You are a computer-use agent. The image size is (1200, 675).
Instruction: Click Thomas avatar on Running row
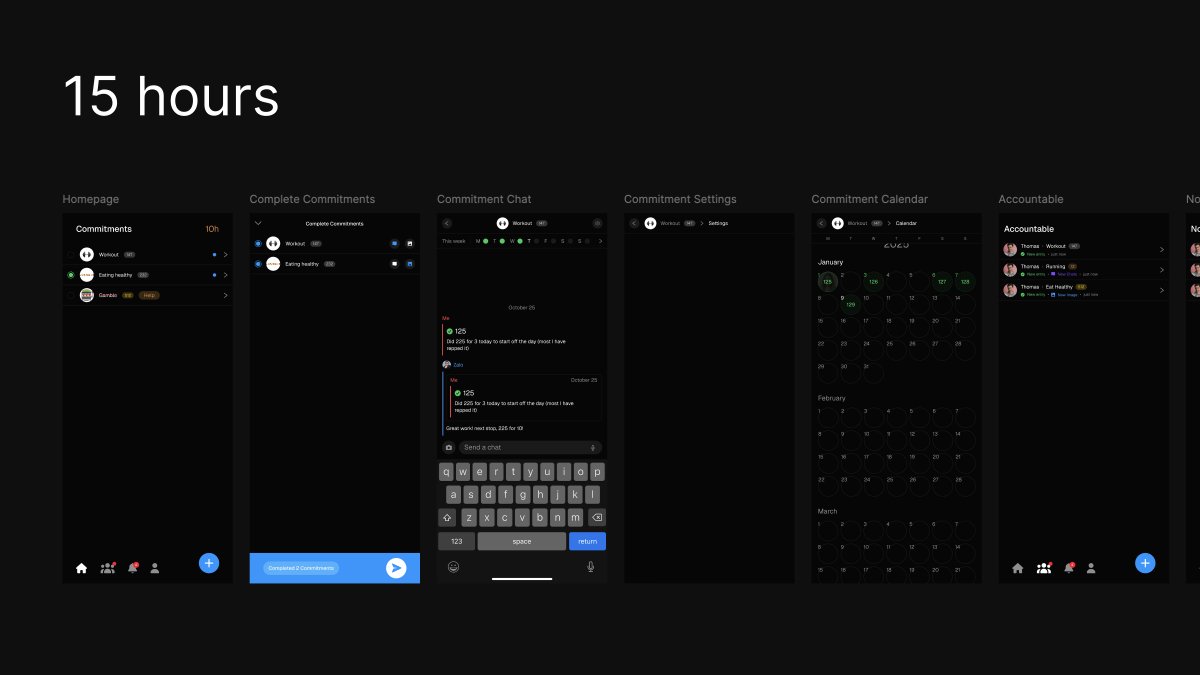pyautogui.click(x=1010, y=270)
